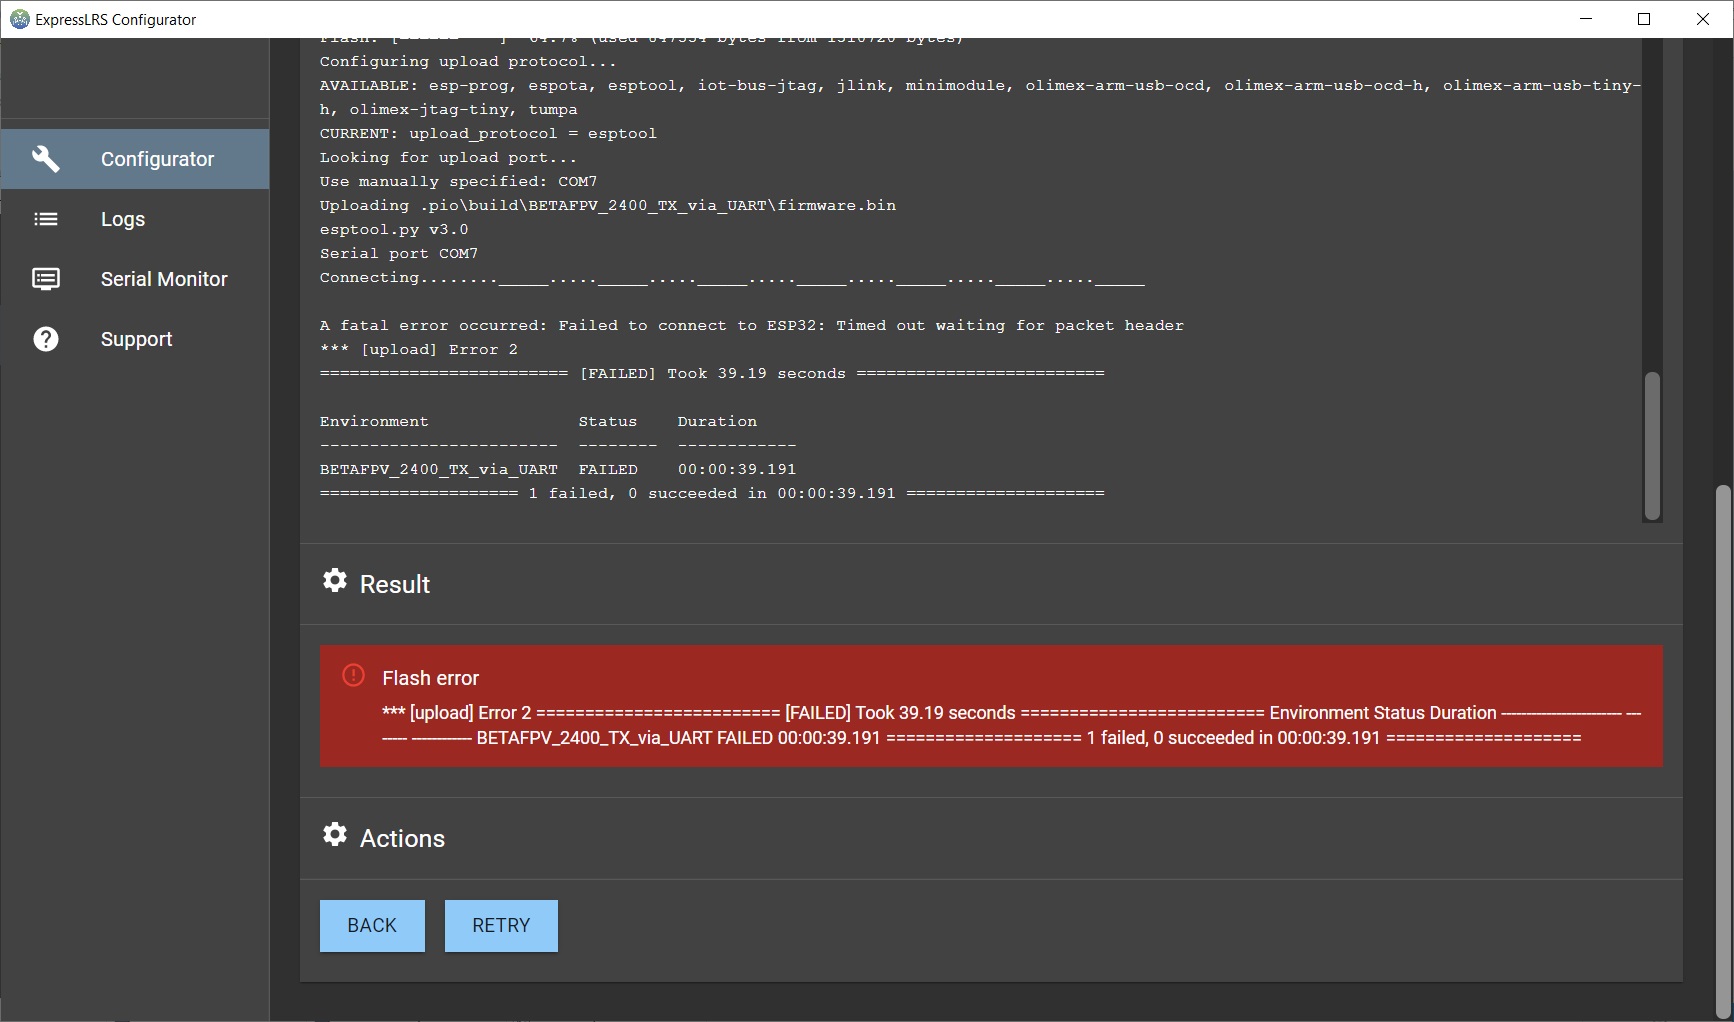
Task: Click the fatal error ESP32 log line
Action: point(752,326)
